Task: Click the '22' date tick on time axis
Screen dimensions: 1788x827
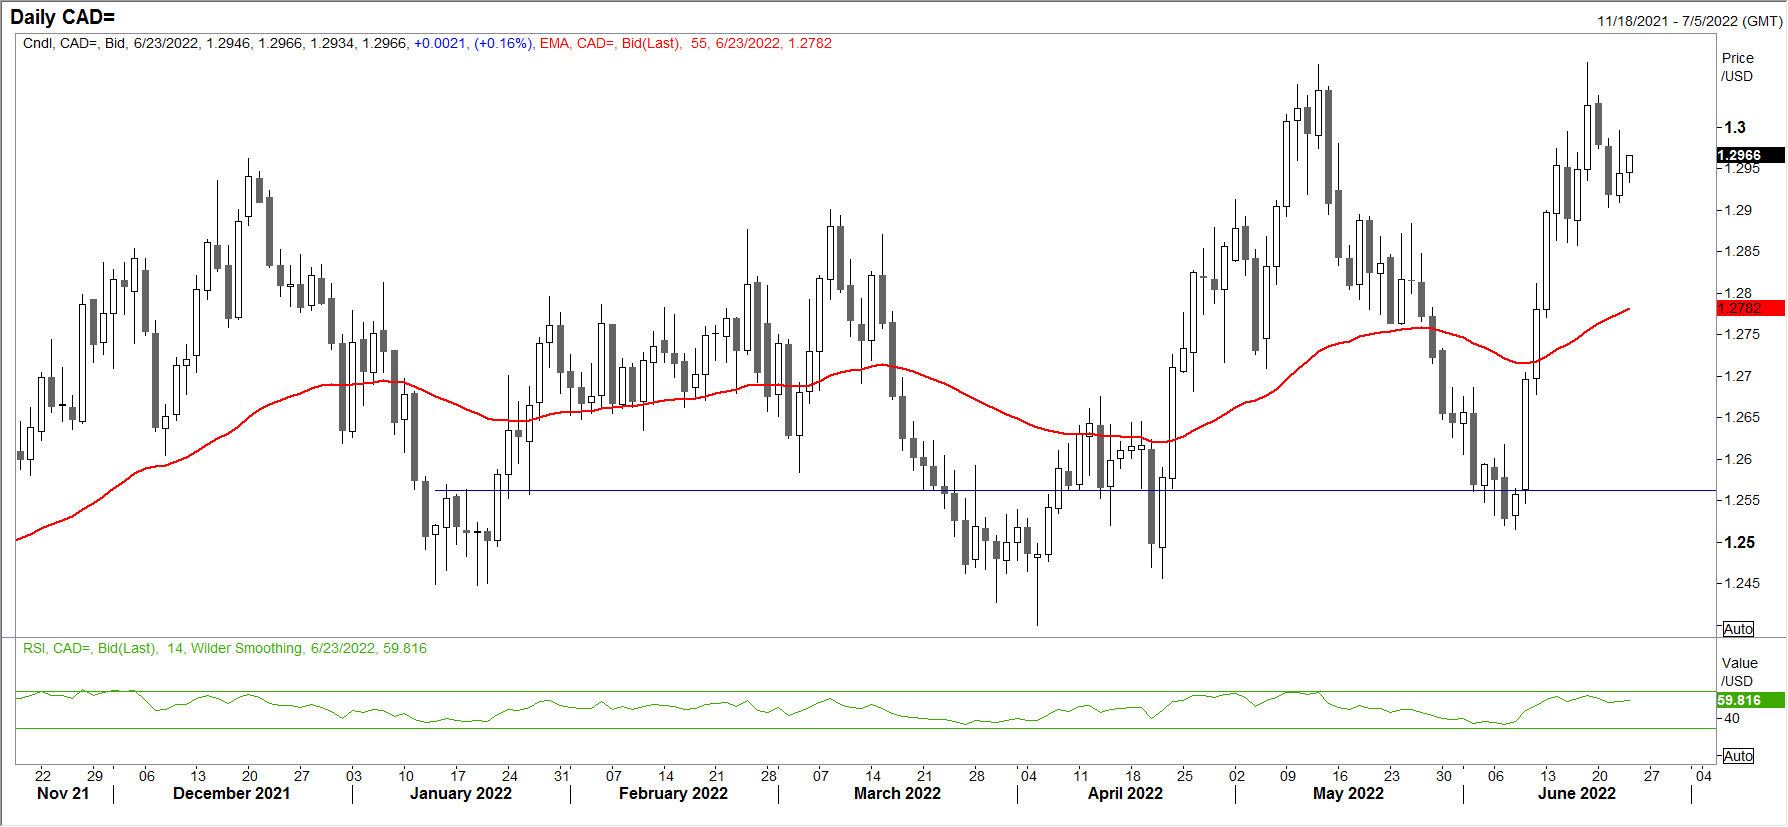Action: click(x=43, y=775)
